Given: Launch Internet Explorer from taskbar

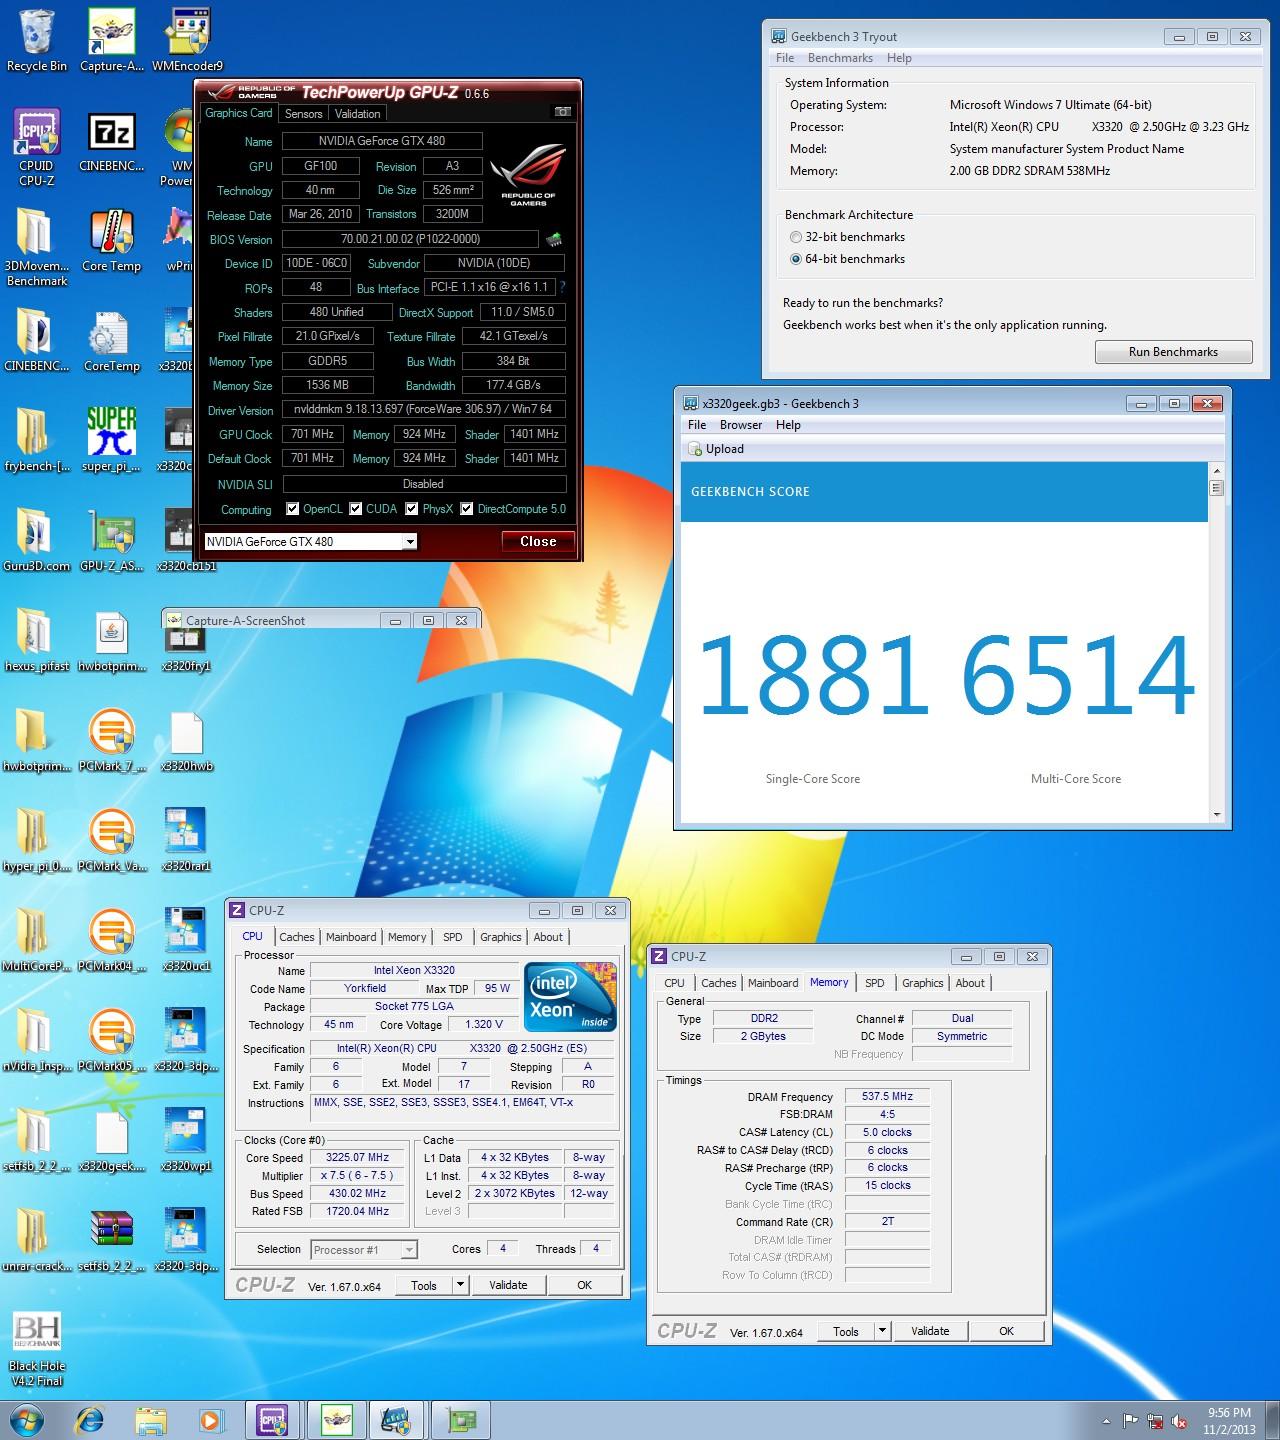Looking at the screenshot, I should click(90, 1420).
